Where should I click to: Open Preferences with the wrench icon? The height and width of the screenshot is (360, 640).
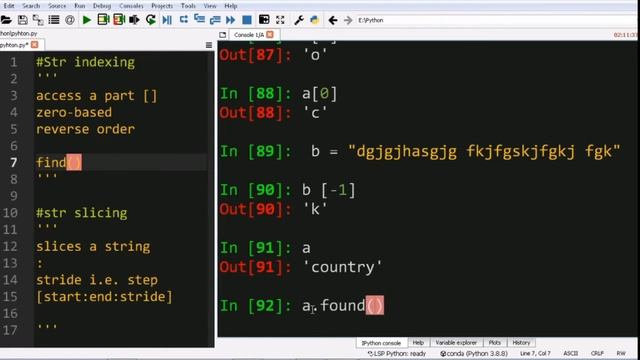299,20
